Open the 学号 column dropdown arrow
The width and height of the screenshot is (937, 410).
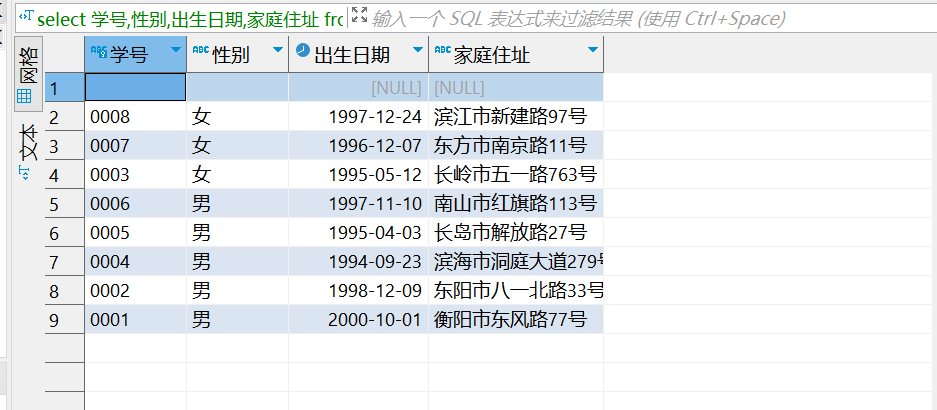click(176, 50)
